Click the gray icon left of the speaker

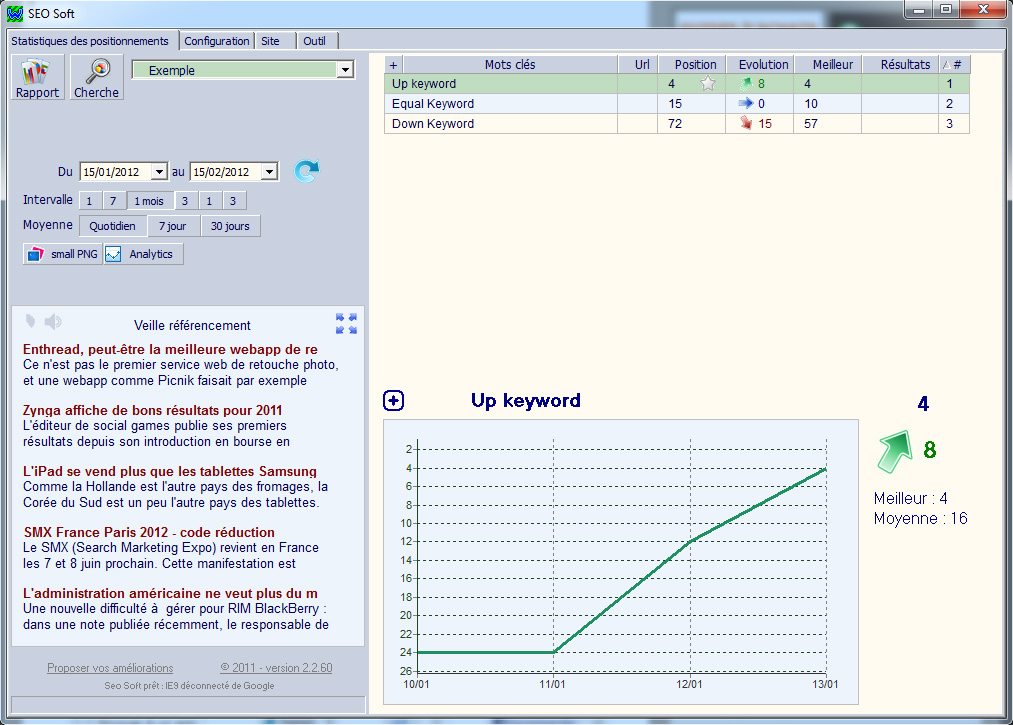point(30,321)
